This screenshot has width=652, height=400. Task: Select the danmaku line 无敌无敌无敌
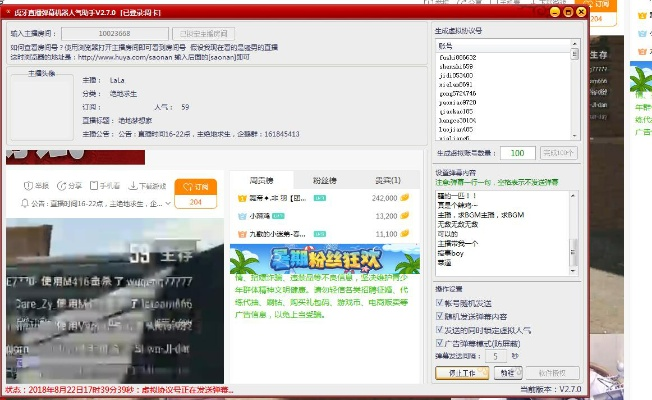coord(458,224)
